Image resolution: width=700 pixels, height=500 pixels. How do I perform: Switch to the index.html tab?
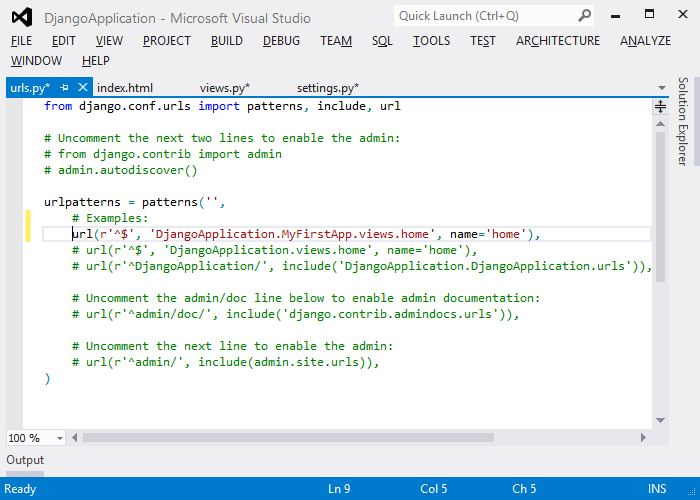tap(125, 88)
